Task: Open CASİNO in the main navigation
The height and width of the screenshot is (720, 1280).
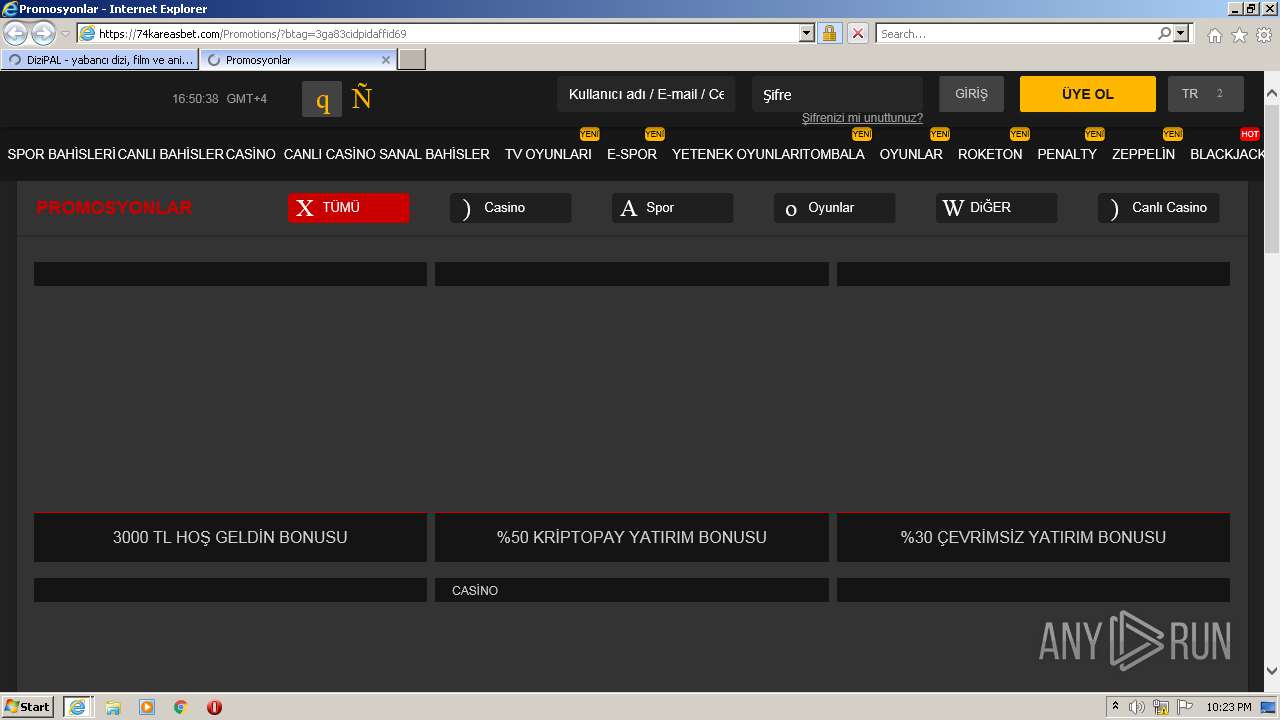Action: point(251,154)
